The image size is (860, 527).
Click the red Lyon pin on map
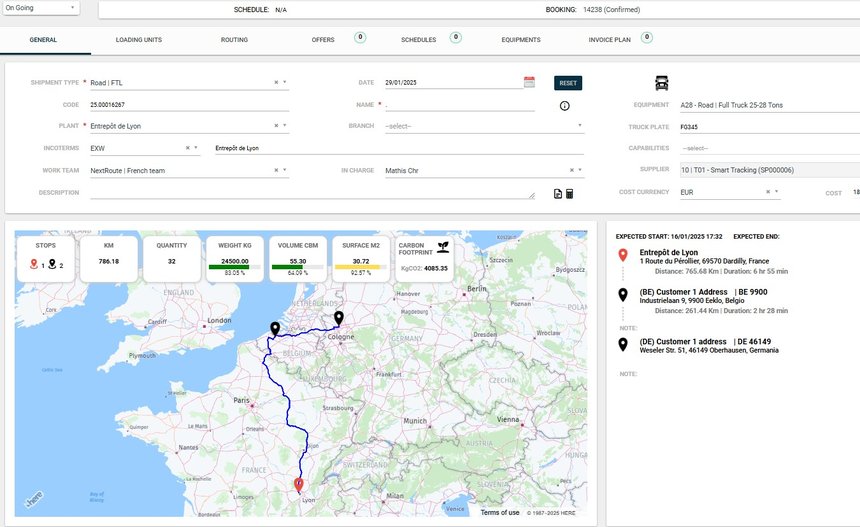[x=298, y=485]
